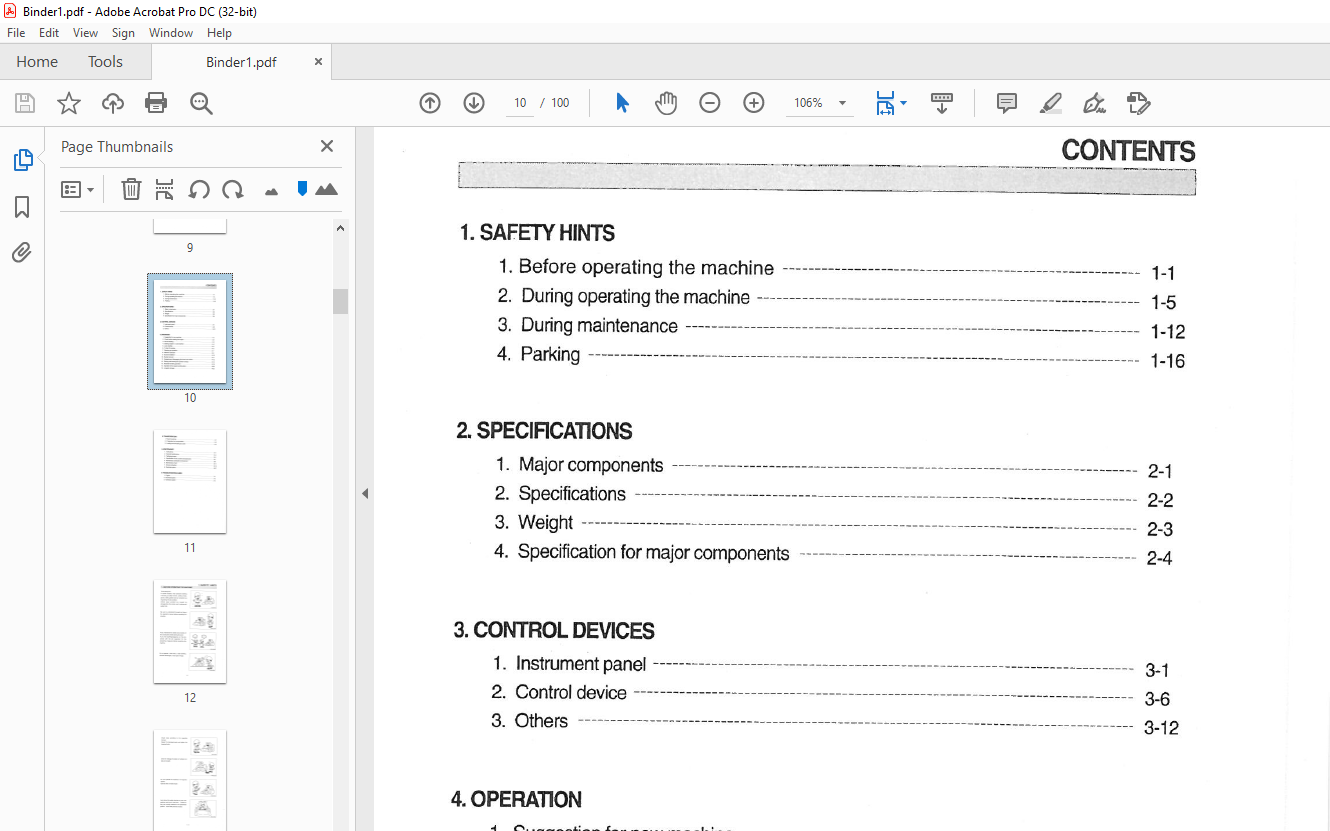1330x831 pixels.
Task: Close the Page Thumbnails panel
Action: (327, 146)
